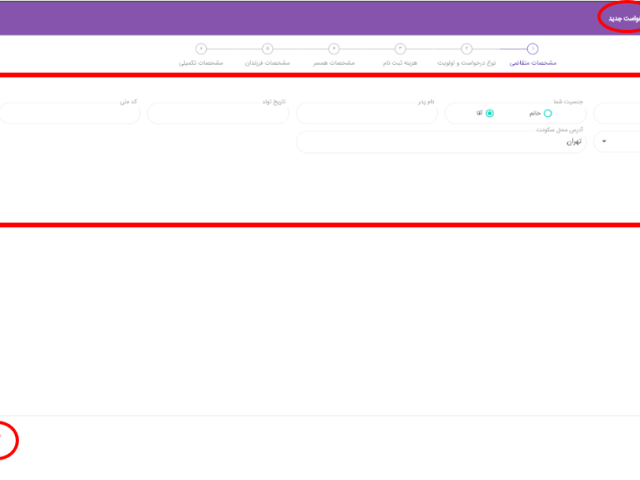This screenshot has width=640, height=480.
Task: Click the step 5 circle in the stepper
Action: click(267, 48)
